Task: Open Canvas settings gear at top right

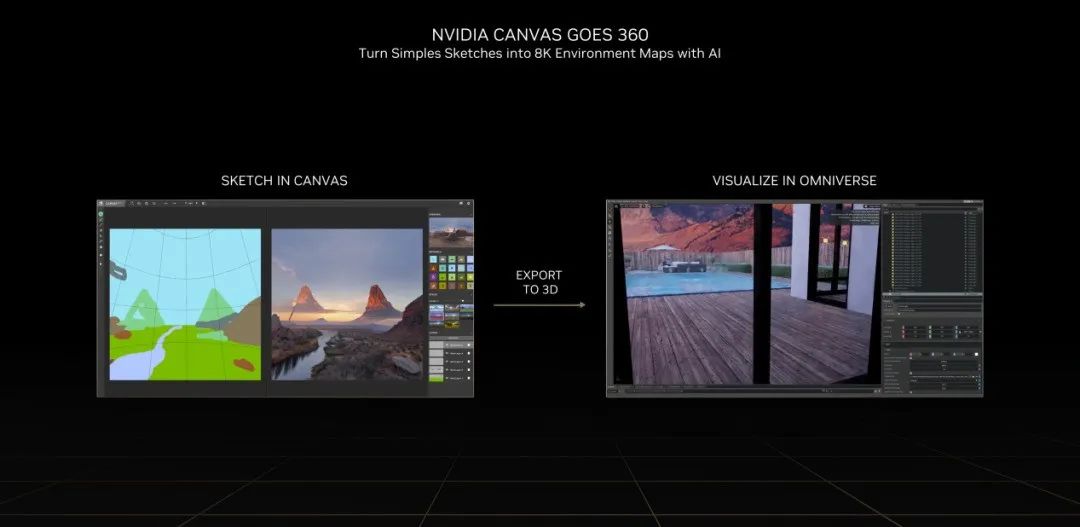Action: pyautogui.click(x=468, y=203)
